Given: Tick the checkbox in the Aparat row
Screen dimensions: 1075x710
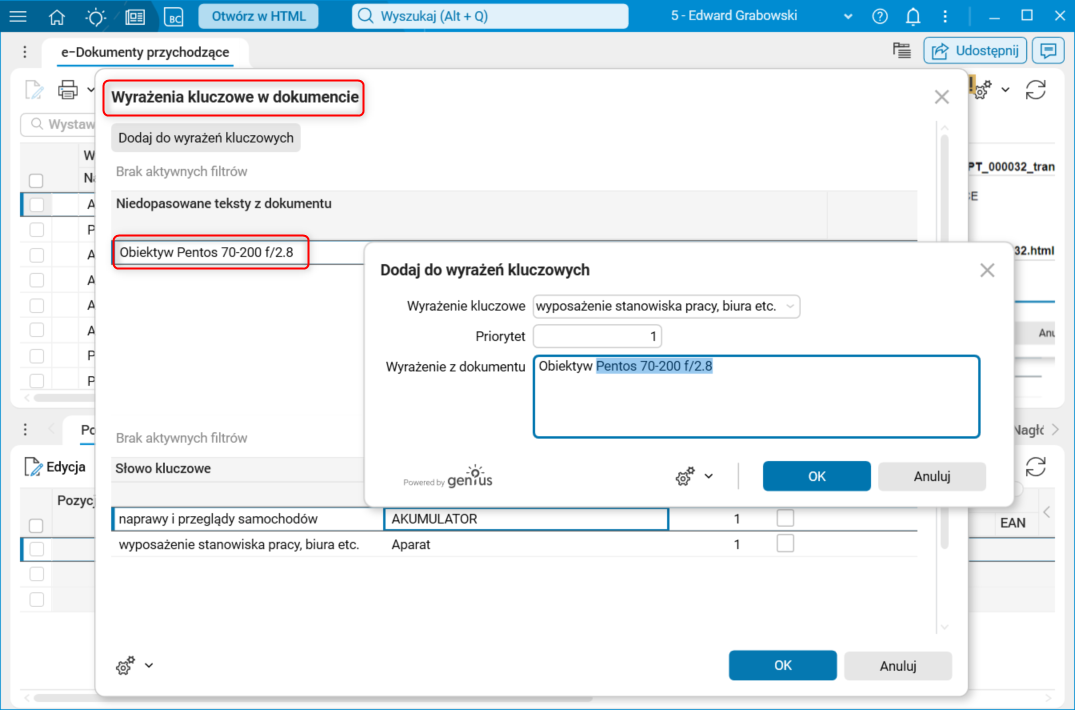Looking at the screenshot, I should [x=785, y=543].
